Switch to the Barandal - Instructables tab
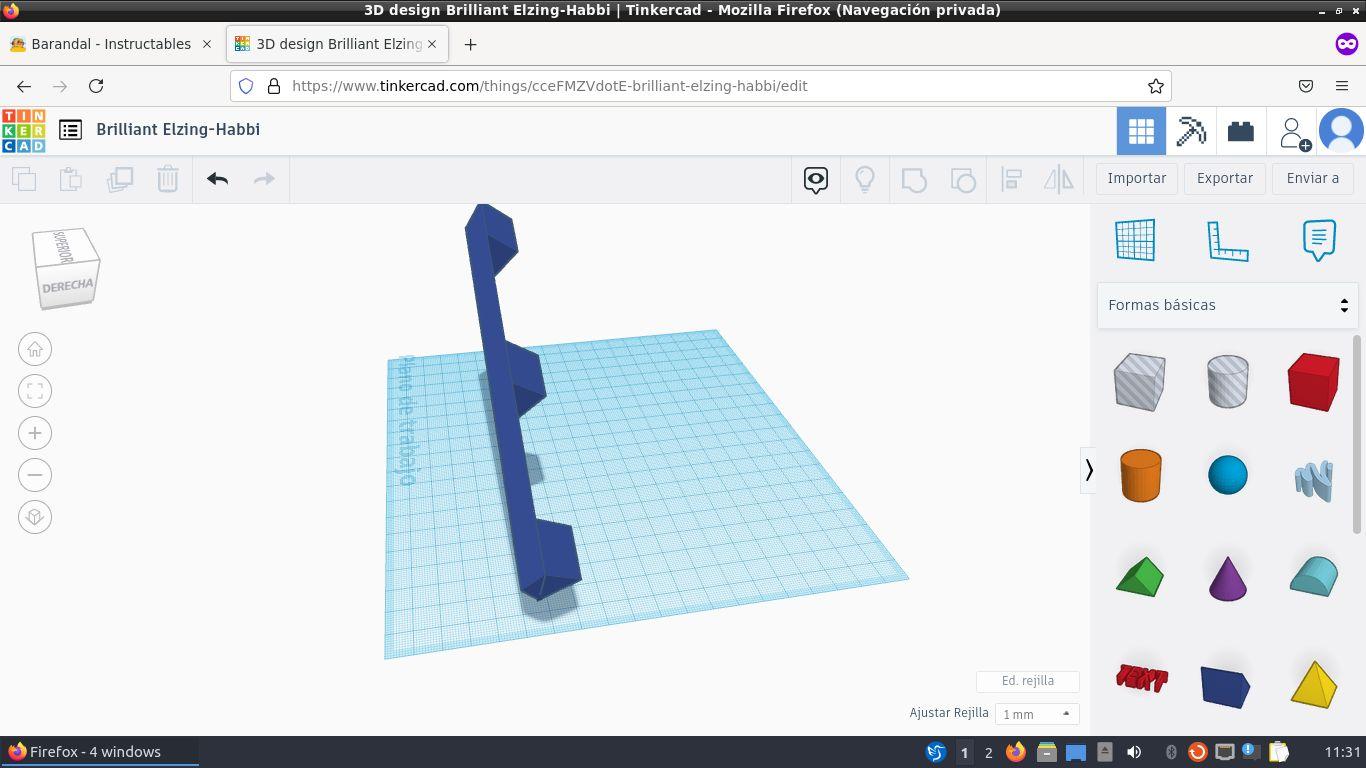 click(x=111, y=44)
